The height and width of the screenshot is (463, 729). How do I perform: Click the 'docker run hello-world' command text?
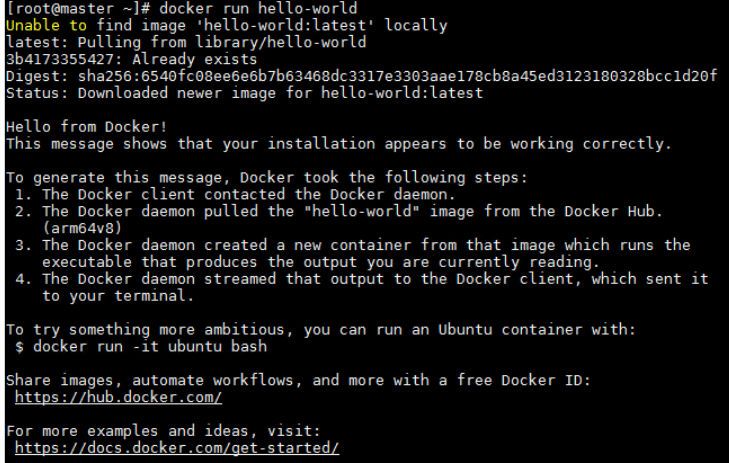click(258, 8)
